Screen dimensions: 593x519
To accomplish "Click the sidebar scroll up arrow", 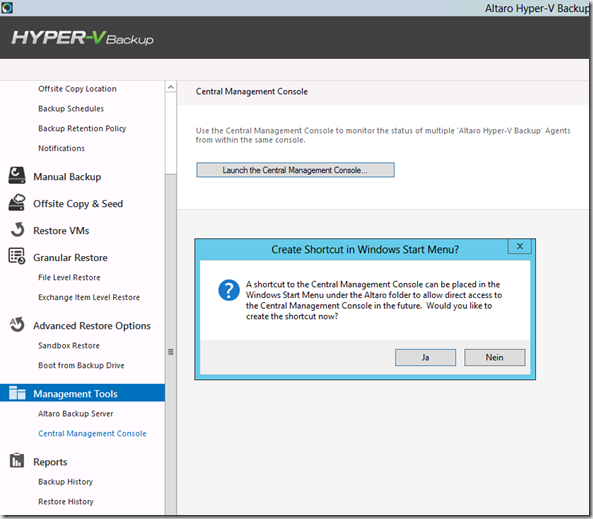I will click(171, 87).
